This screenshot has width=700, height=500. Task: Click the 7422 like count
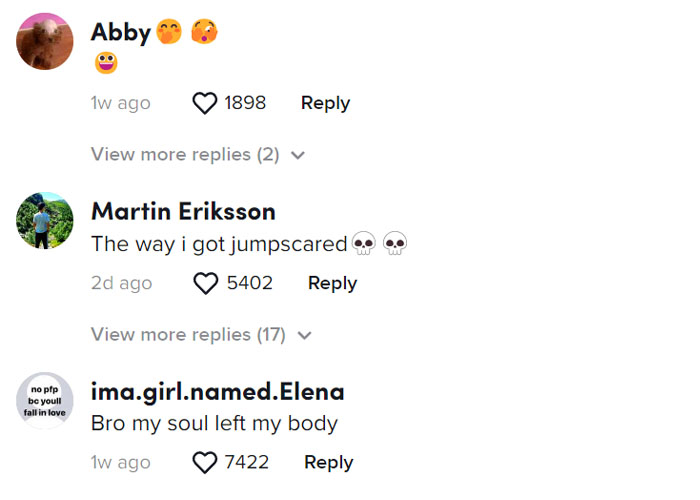(x=247, y=462)
